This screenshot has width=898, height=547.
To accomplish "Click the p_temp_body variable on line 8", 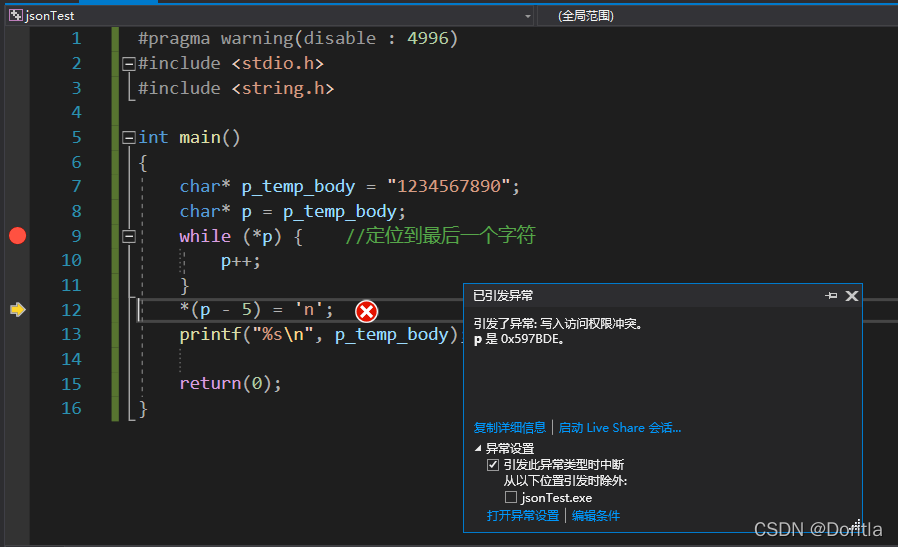I will [x=339, y=211].
